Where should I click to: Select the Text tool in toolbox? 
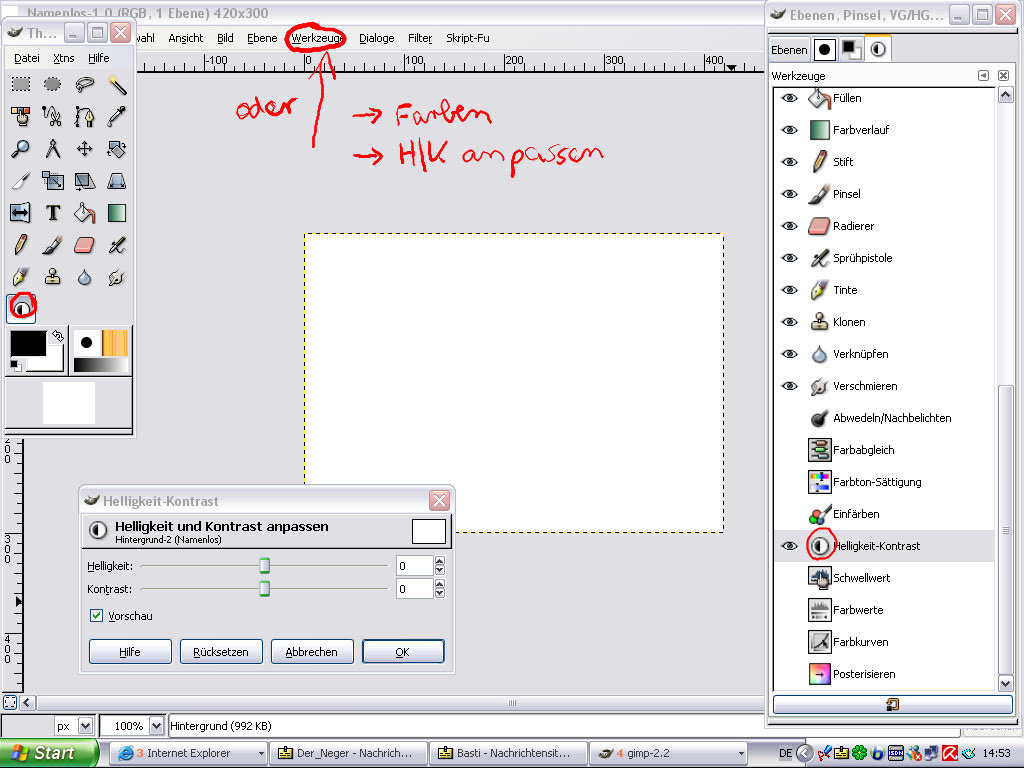pos(52,213)
